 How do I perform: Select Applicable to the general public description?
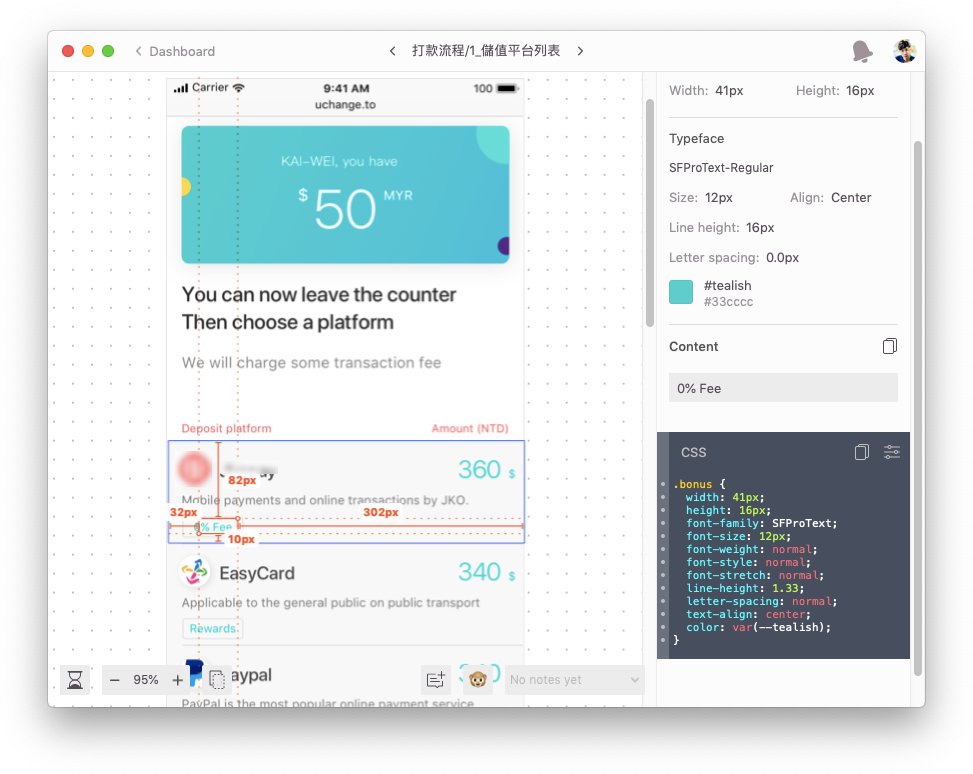click(x=331, y=603)
